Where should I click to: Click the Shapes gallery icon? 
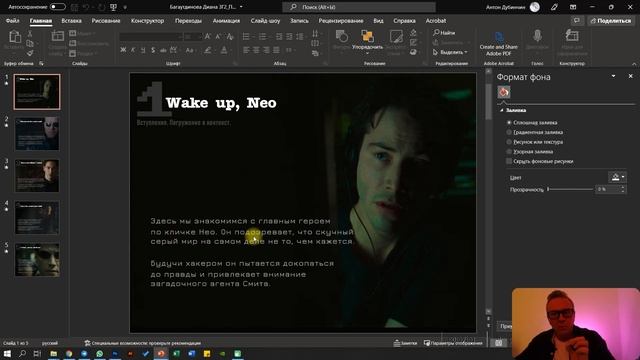[341, 36]
